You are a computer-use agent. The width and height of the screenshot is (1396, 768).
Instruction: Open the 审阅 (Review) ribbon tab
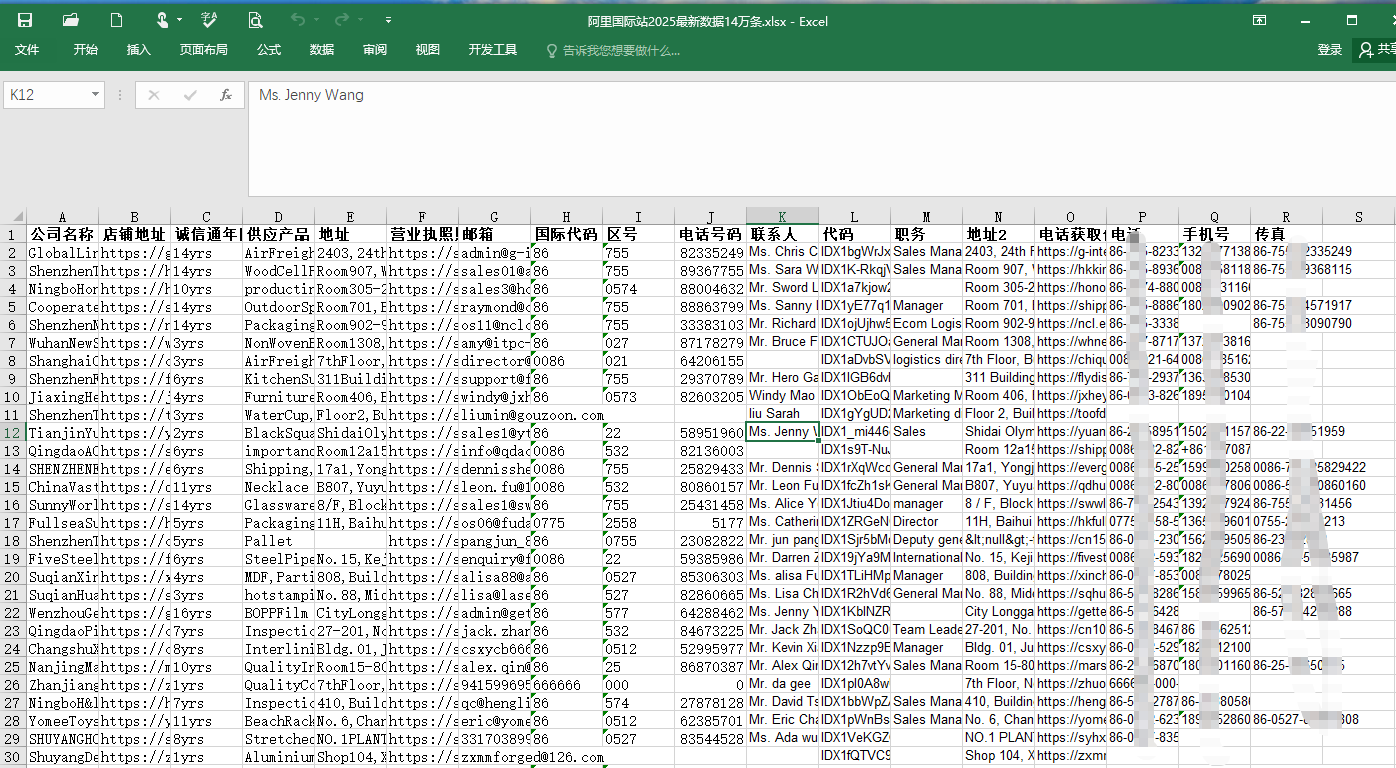(x=375, y=50)
